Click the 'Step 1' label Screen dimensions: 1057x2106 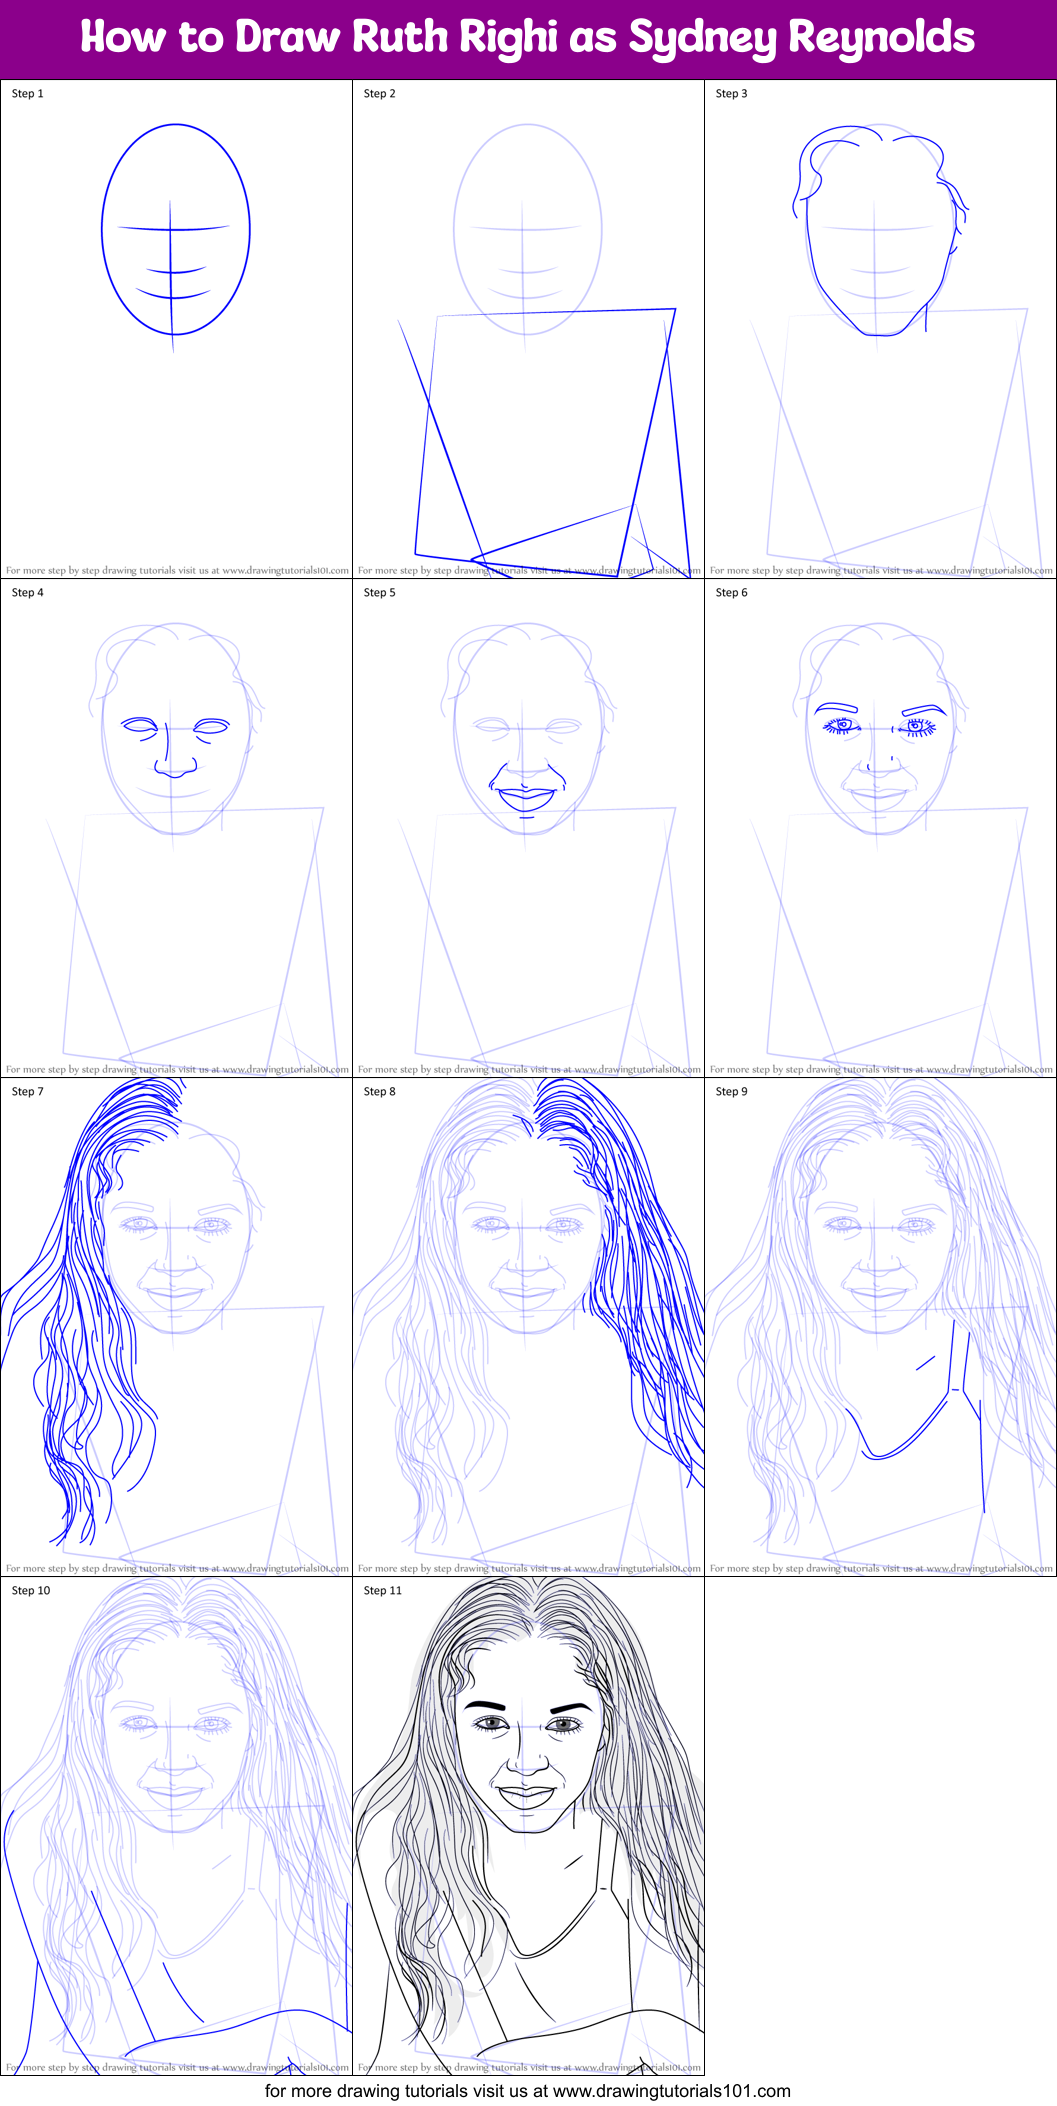pos(28,94)
